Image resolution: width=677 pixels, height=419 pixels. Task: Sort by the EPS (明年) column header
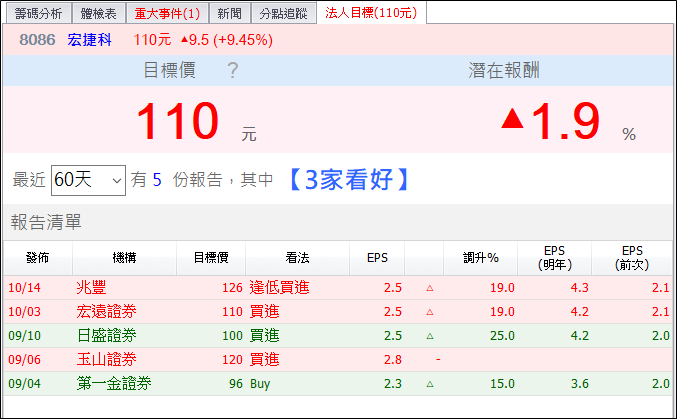(555, 258)
